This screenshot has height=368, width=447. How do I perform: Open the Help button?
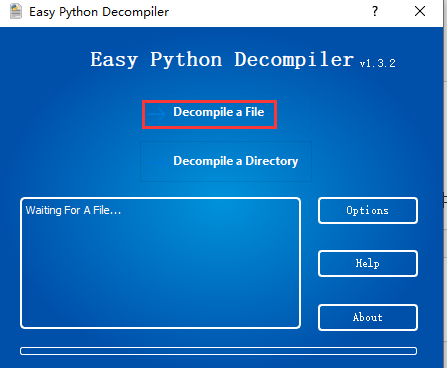368,263
